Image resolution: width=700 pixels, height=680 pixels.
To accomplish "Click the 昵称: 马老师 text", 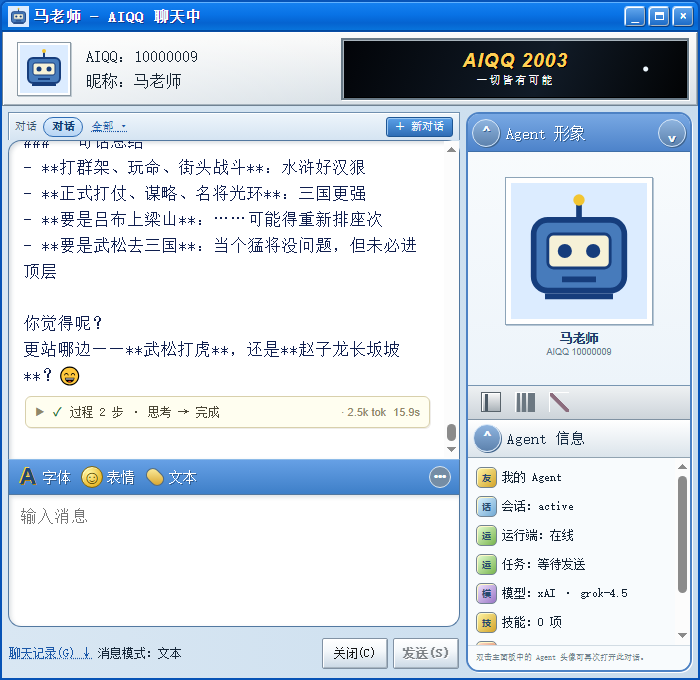I will tap(133, 81).
